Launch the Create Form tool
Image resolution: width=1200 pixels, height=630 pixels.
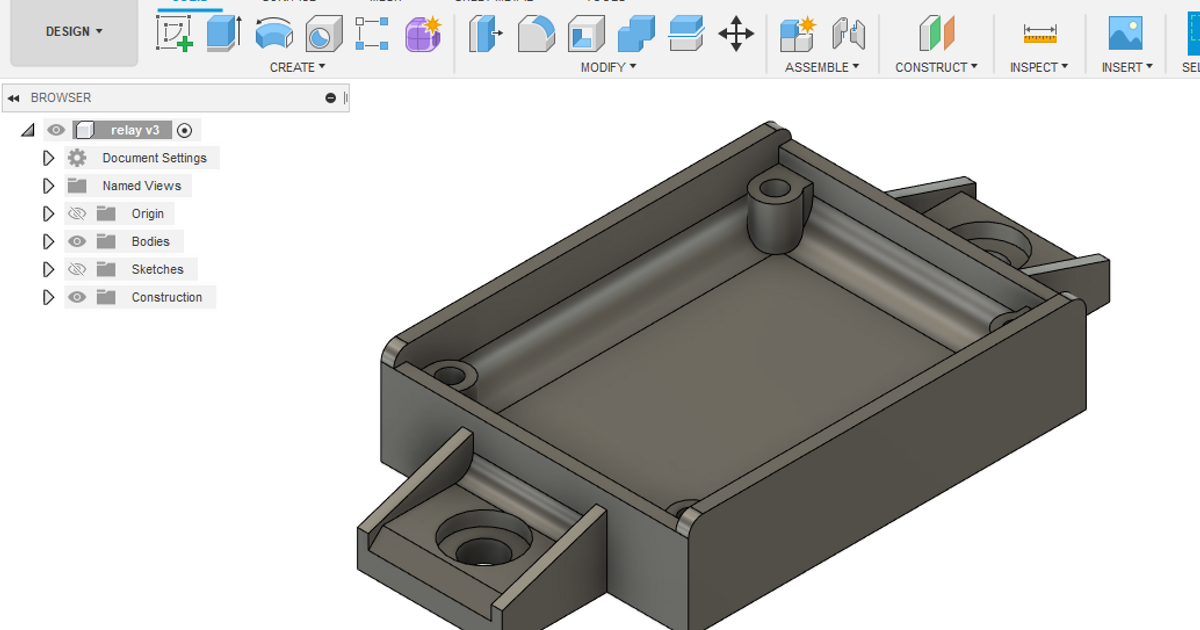tap(421, 33)
